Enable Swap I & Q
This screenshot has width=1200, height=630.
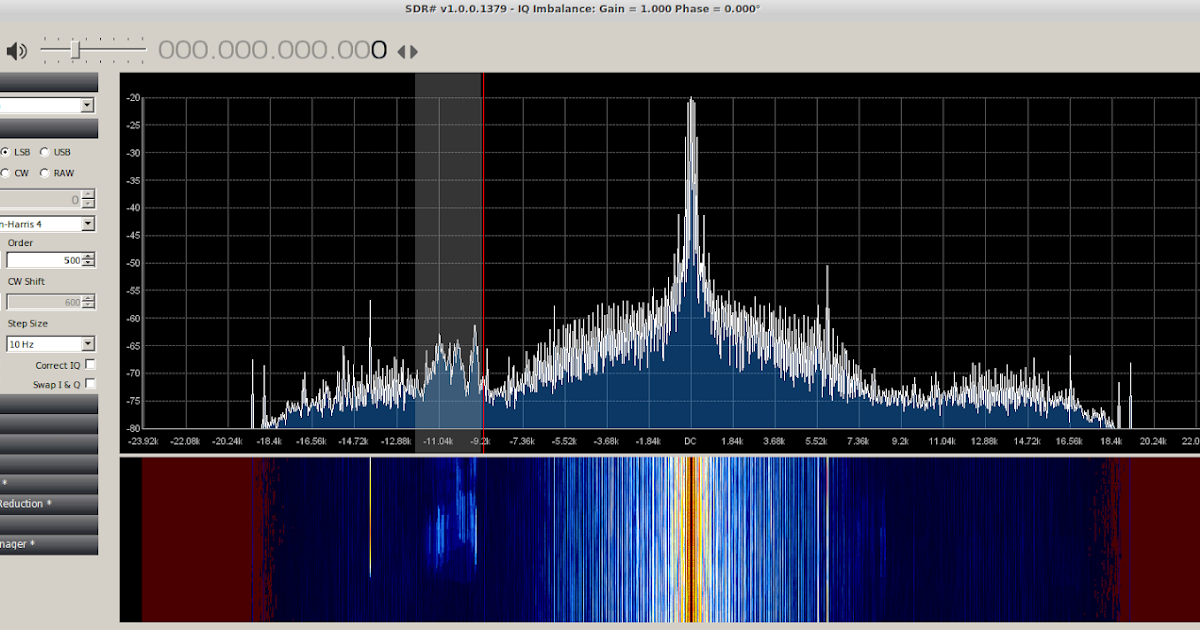(x=89, y=383)
